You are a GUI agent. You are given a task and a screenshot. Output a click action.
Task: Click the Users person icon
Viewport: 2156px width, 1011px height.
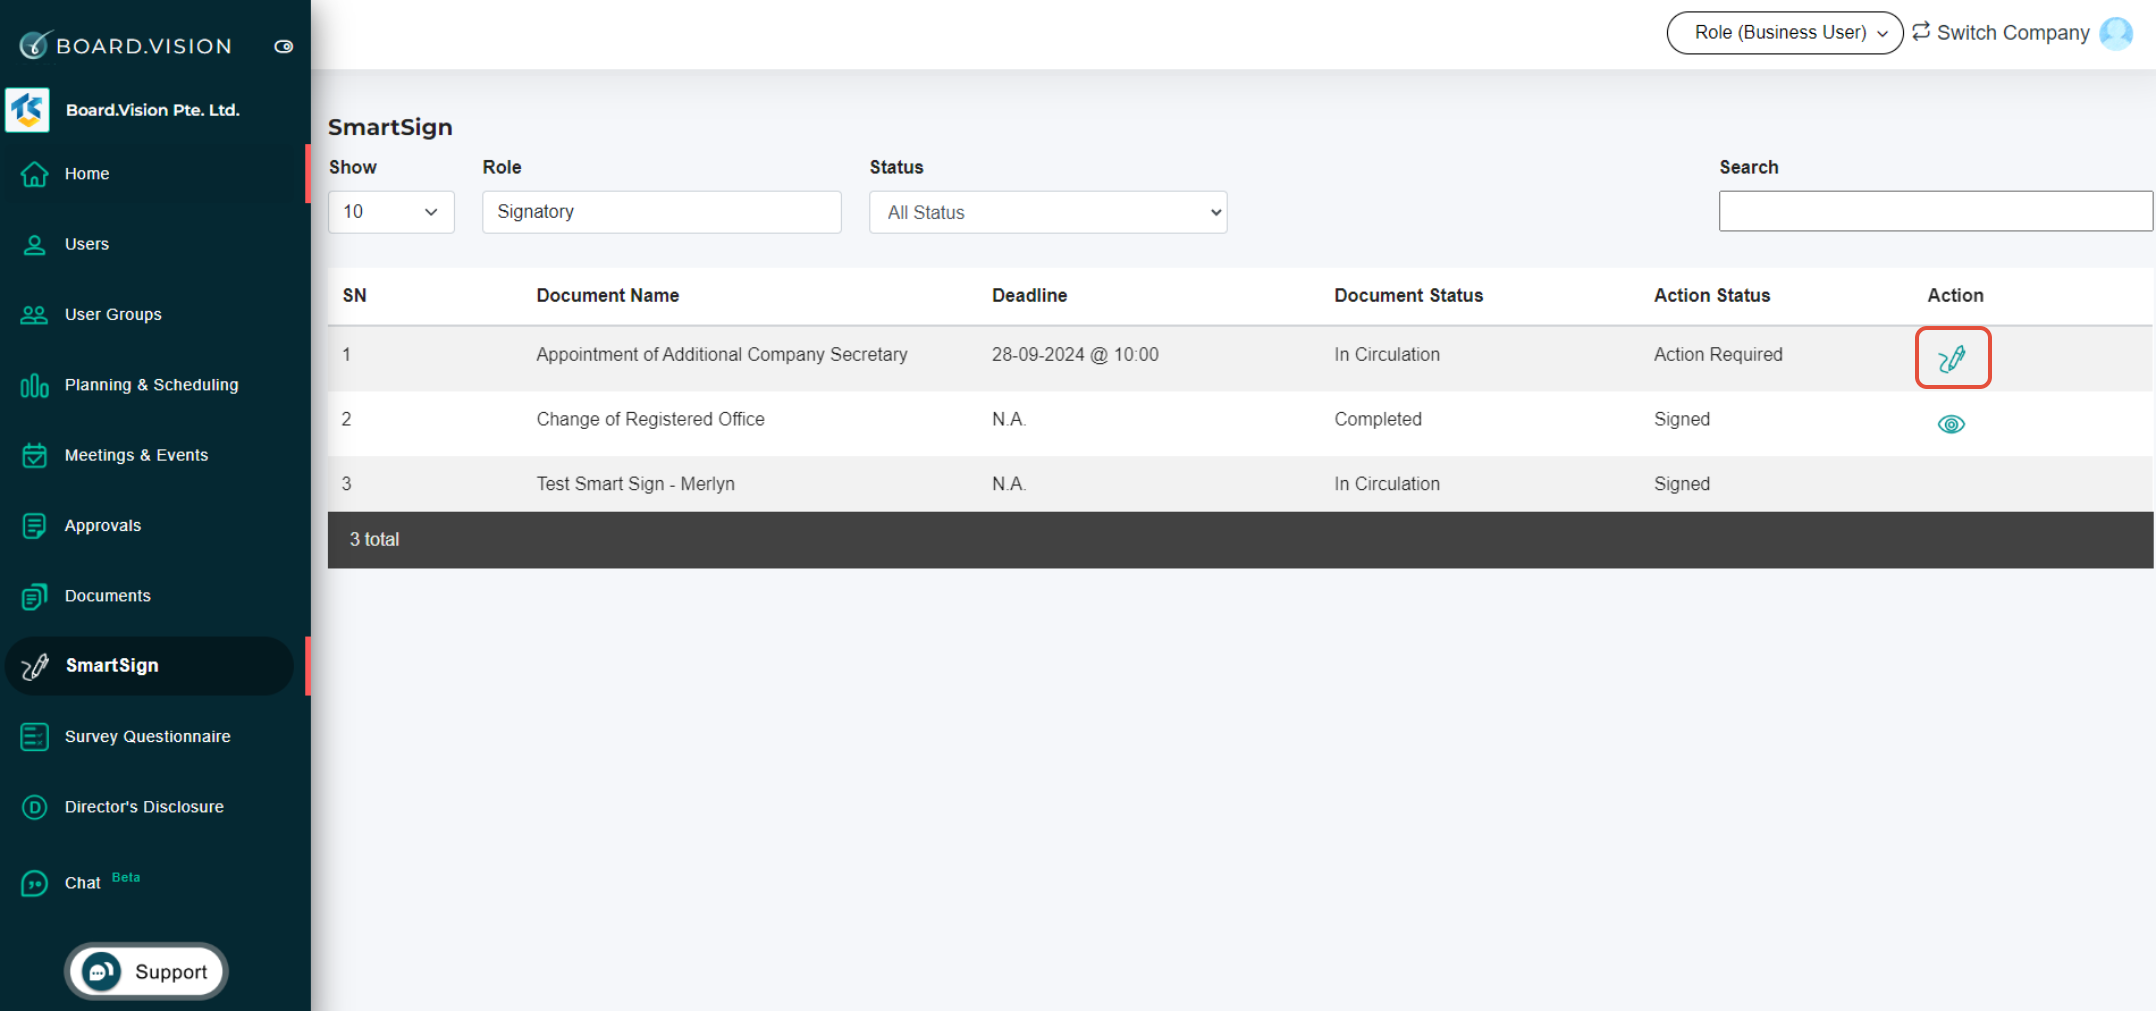[x=34, y=244]
